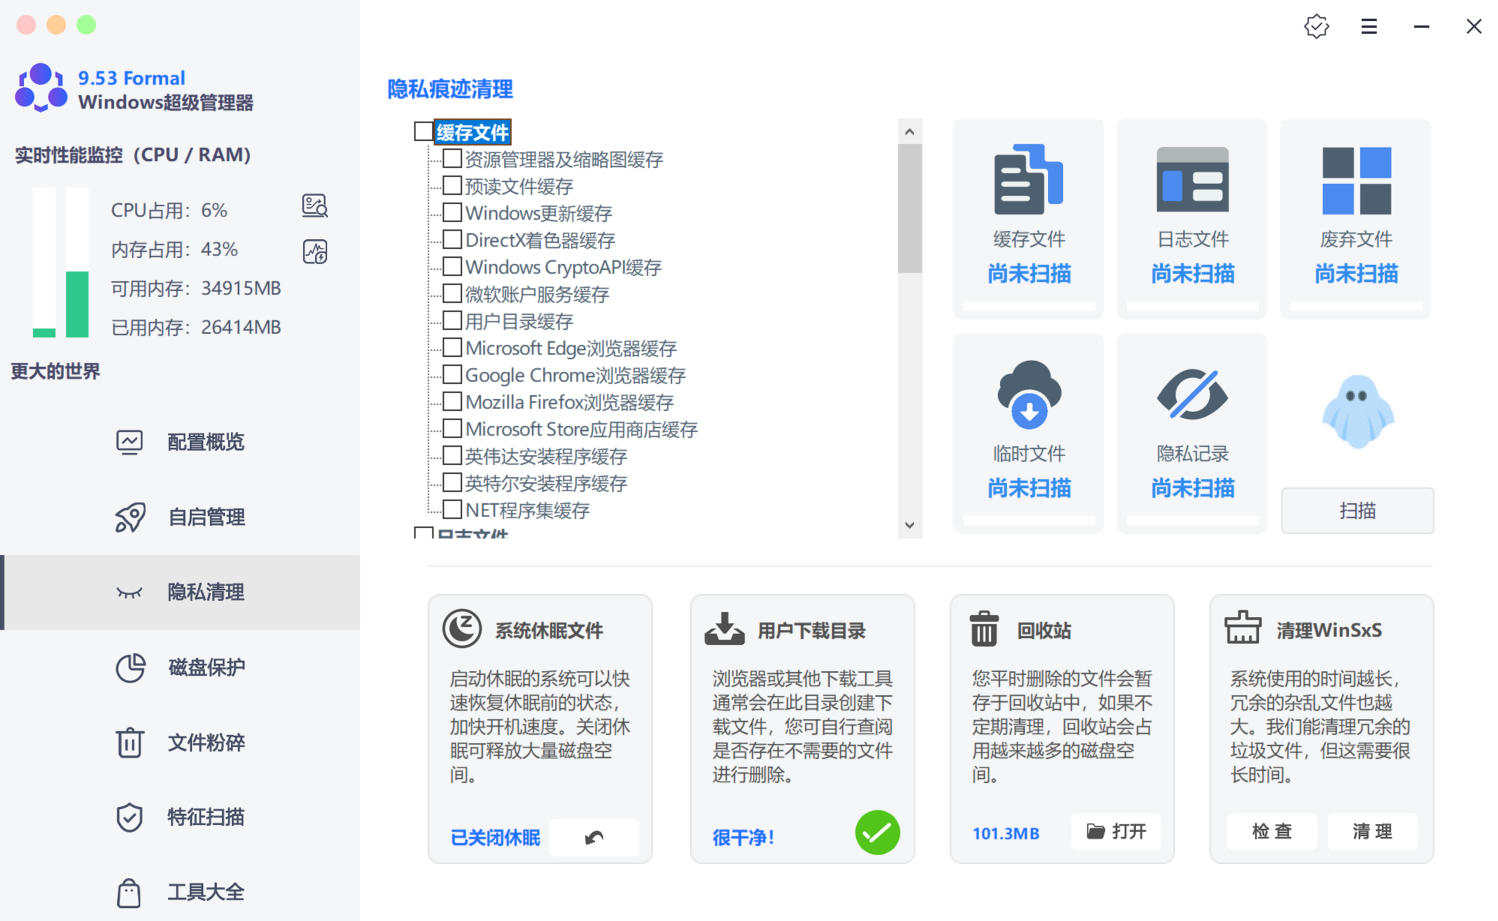The image size is (1498, 921).
Task: Click the CPU monitor icon beside CPU占用
Action: click(315, 206)
